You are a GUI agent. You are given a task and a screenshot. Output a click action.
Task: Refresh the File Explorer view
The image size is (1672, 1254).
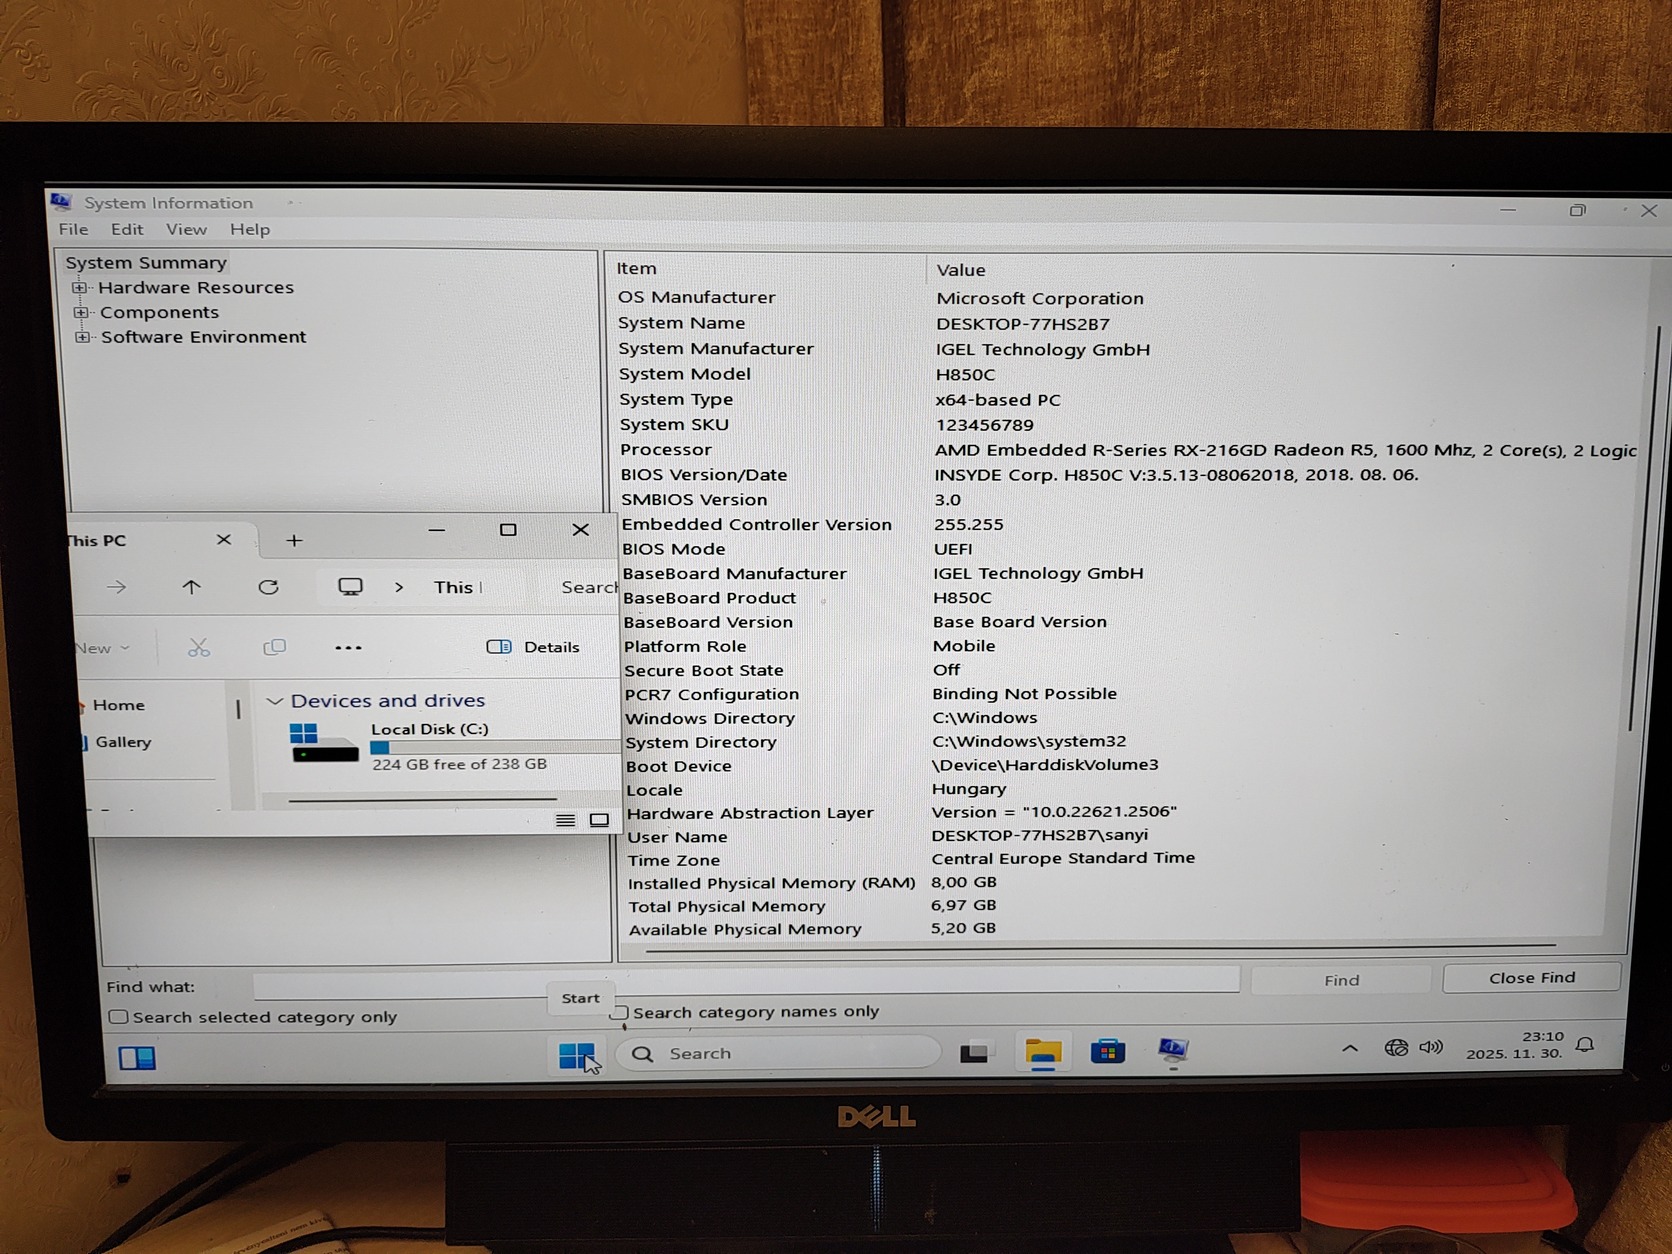pos(268,587)
